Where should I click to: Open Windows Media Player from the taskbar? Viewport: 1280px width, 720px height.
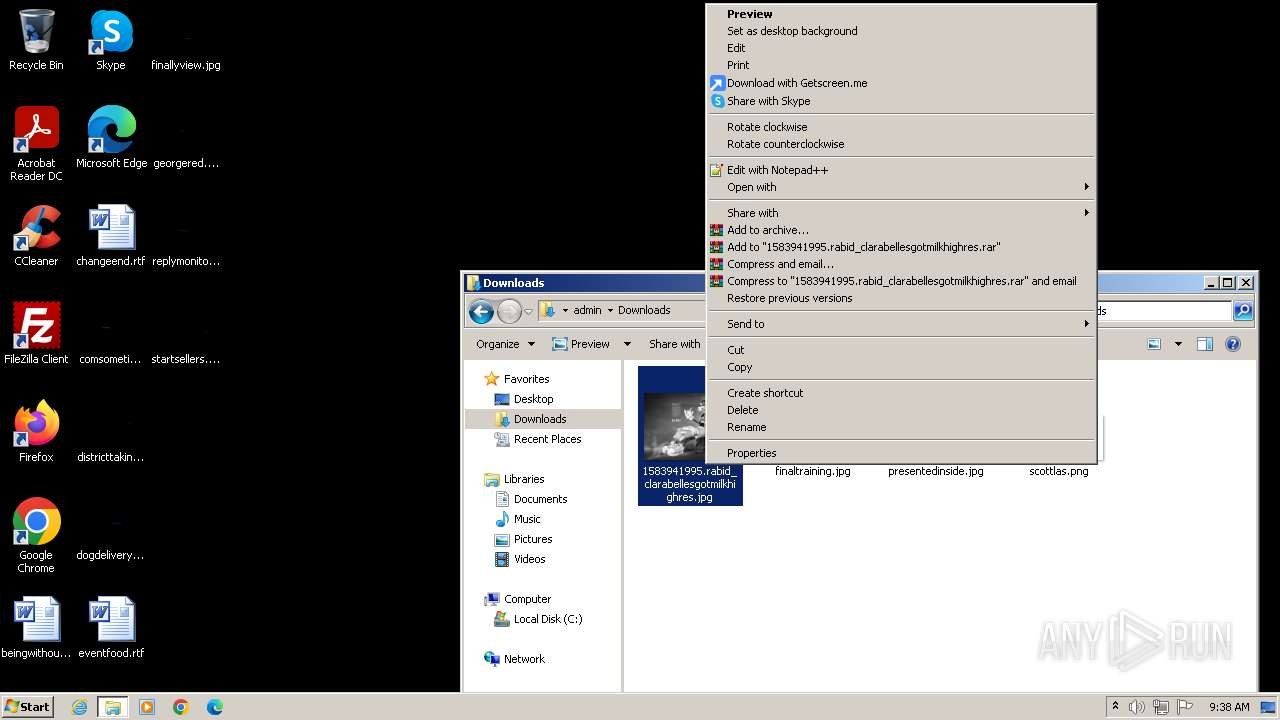point(147,707)
